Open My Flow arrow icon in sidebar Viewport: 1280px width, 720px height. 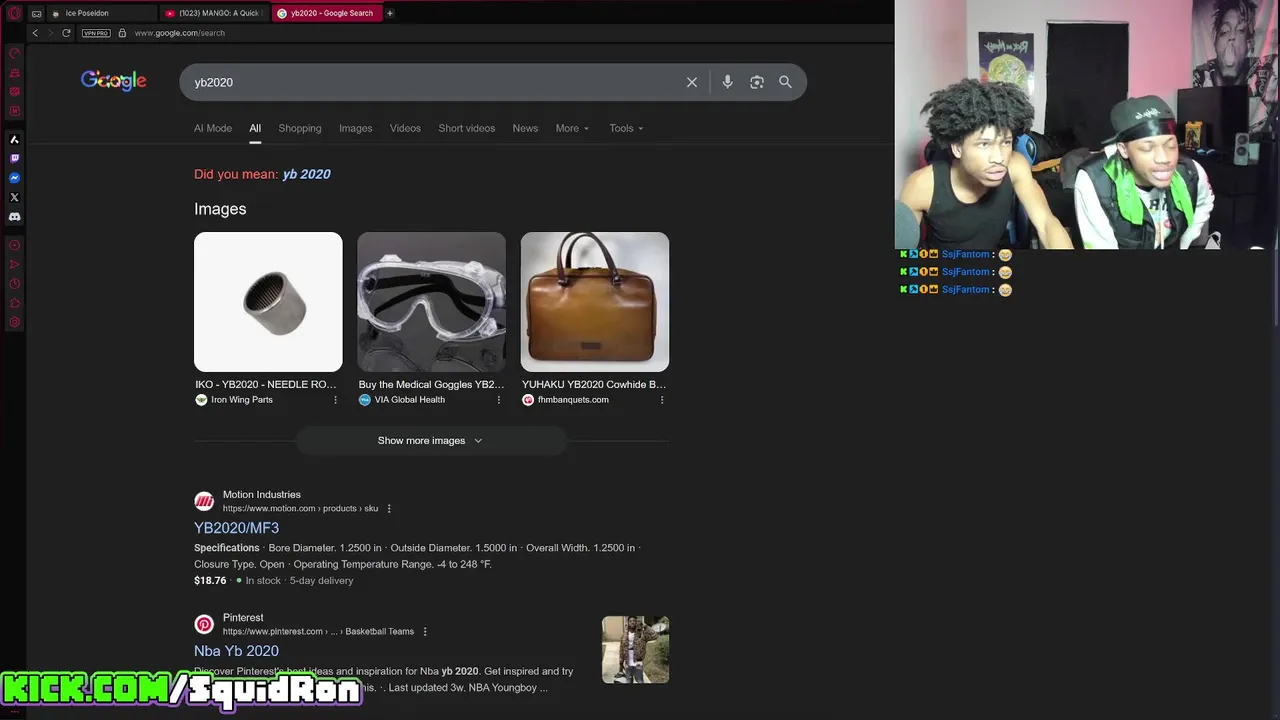coord(14,264)
